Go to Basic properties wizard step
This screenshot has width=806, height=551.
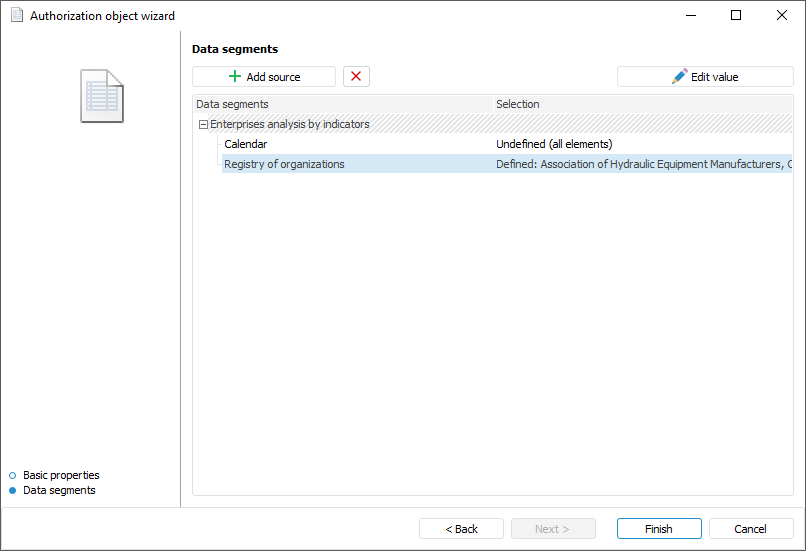[x=61, y=475]
